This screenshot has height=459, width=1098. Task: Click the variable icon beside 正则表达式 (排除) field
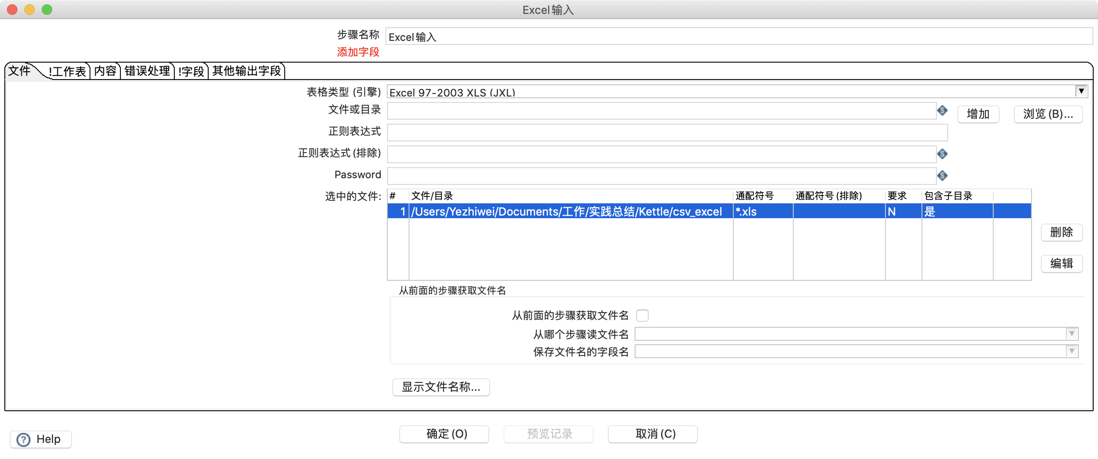[942, 154]
